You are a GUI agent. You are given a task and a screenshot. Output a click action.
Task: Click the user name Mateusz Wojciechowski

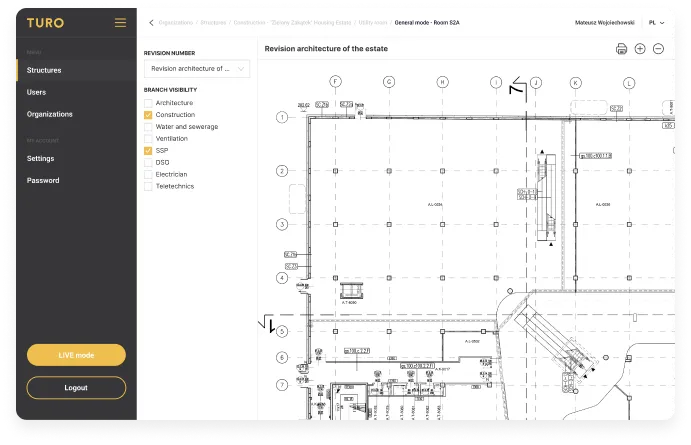605,22
